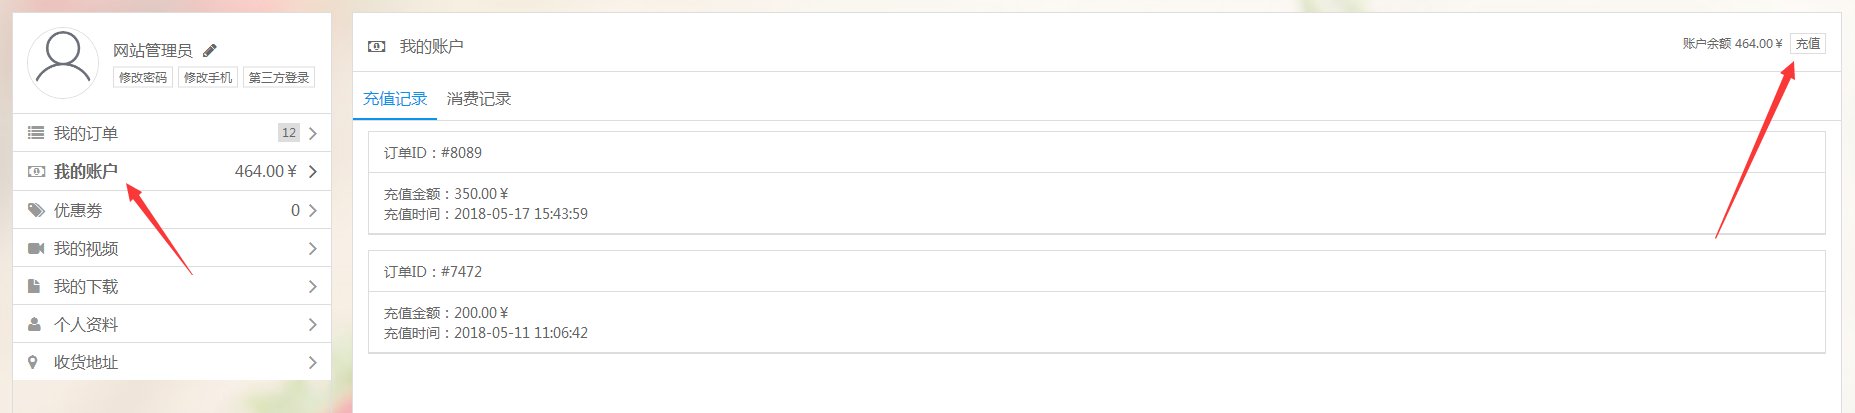Viewport: 1855px width, 413px height.
Task: Expand the 收货地址 row chevron arrow
Action: (313, 362)
